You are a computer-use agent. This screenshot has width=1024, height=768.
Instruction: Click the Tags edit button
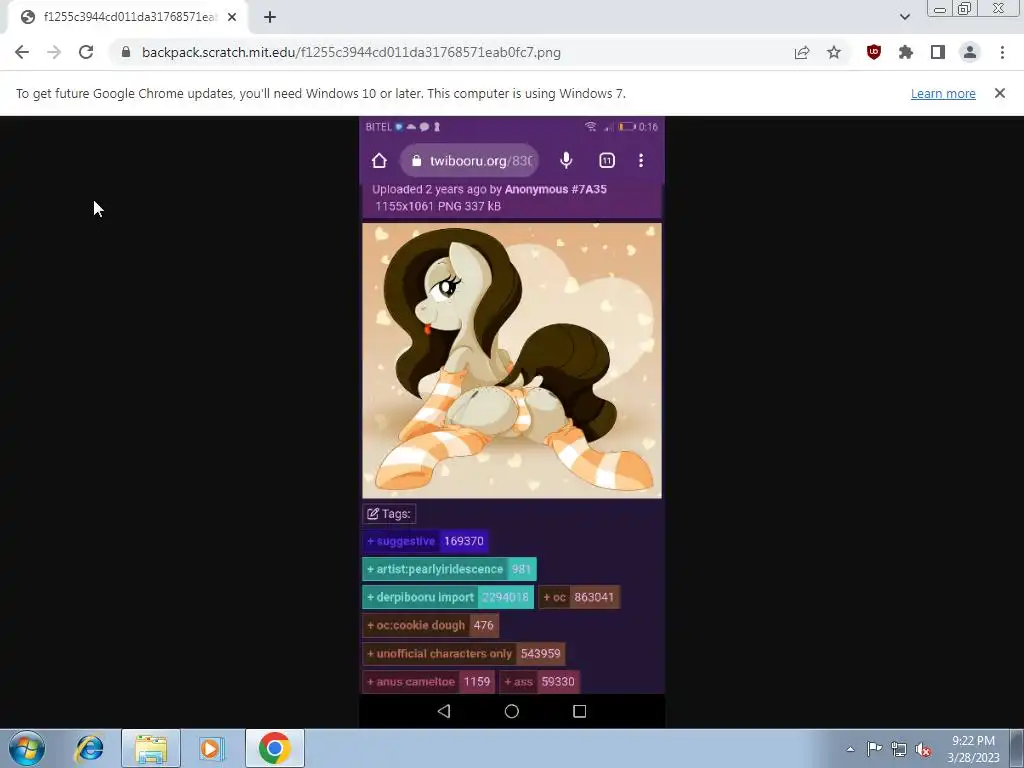(x=389, y=514)
